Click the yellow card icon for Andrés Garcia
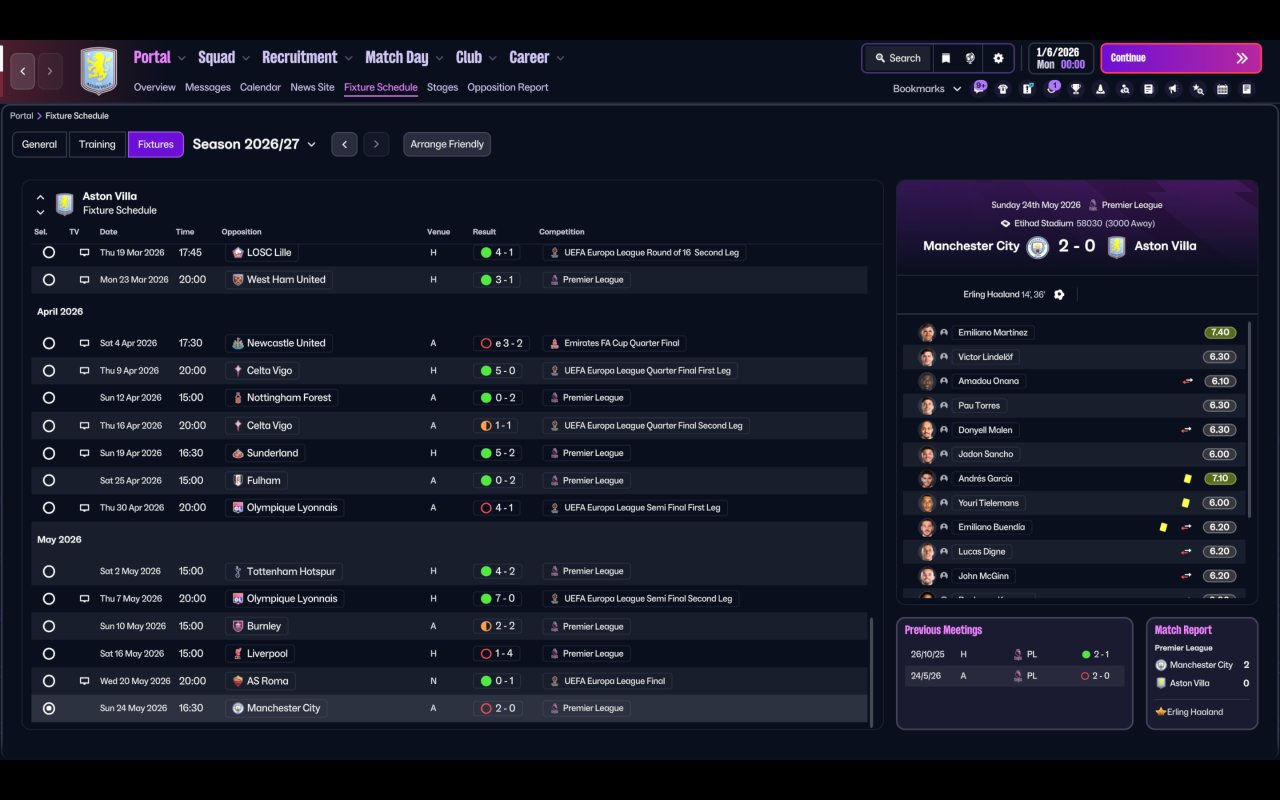Viewport: 1280px width, 800px height. (x=1187, y=479)
